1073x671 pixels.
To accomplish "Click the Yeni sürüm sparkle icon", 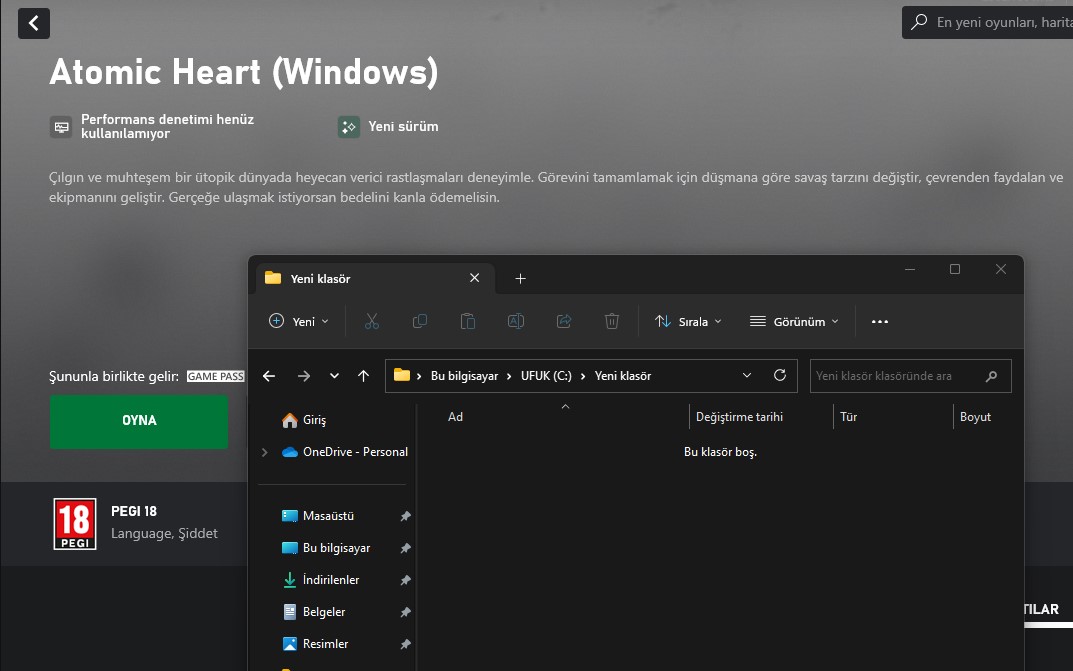I will pos(348,127).
